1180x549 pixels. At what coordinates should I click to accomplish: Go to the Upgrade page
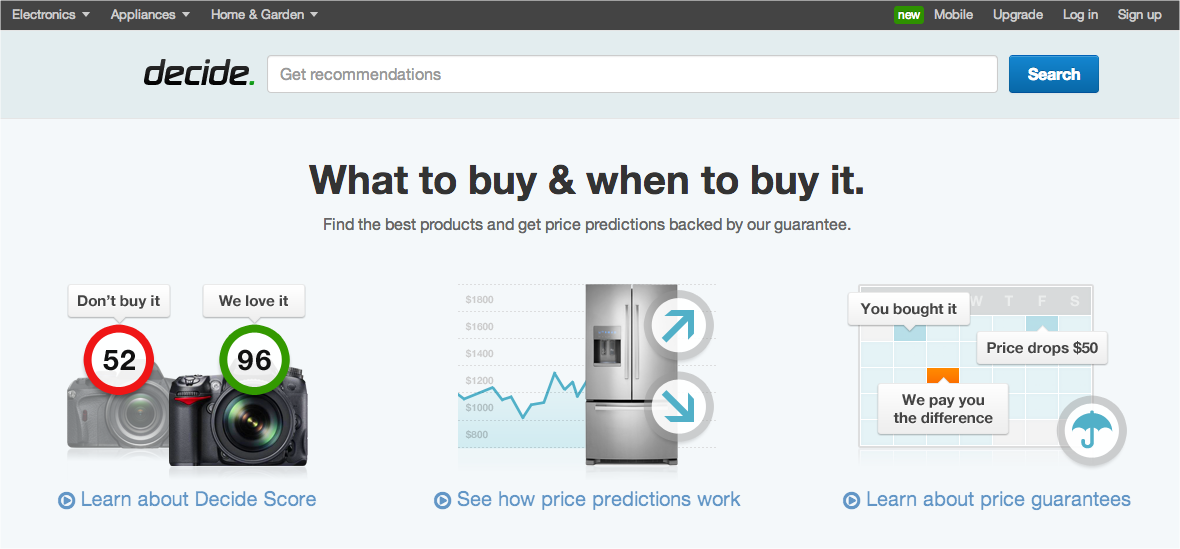(1017, 15)
